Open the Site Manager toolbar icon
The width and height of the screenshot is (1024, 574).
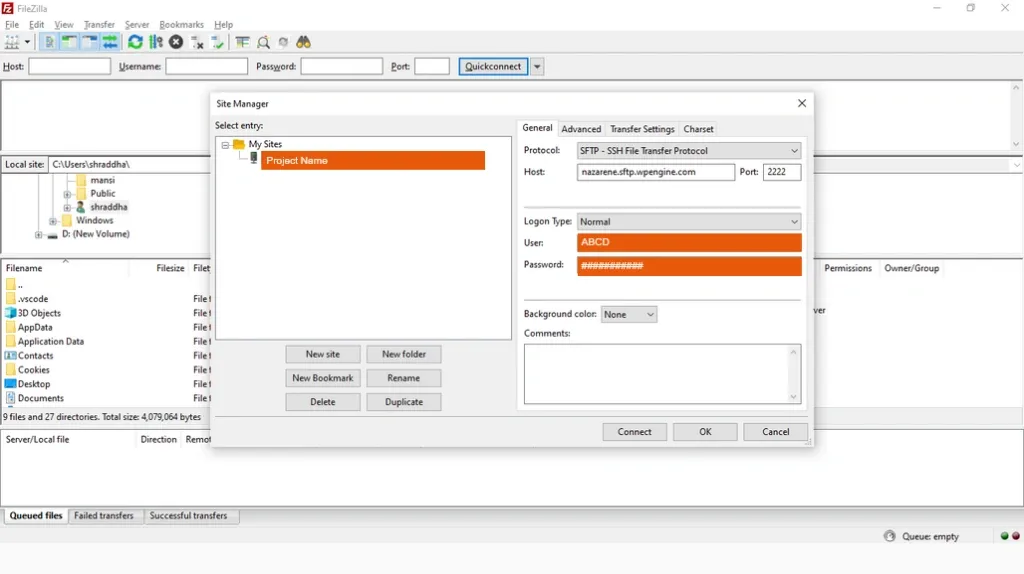(12, 42)
